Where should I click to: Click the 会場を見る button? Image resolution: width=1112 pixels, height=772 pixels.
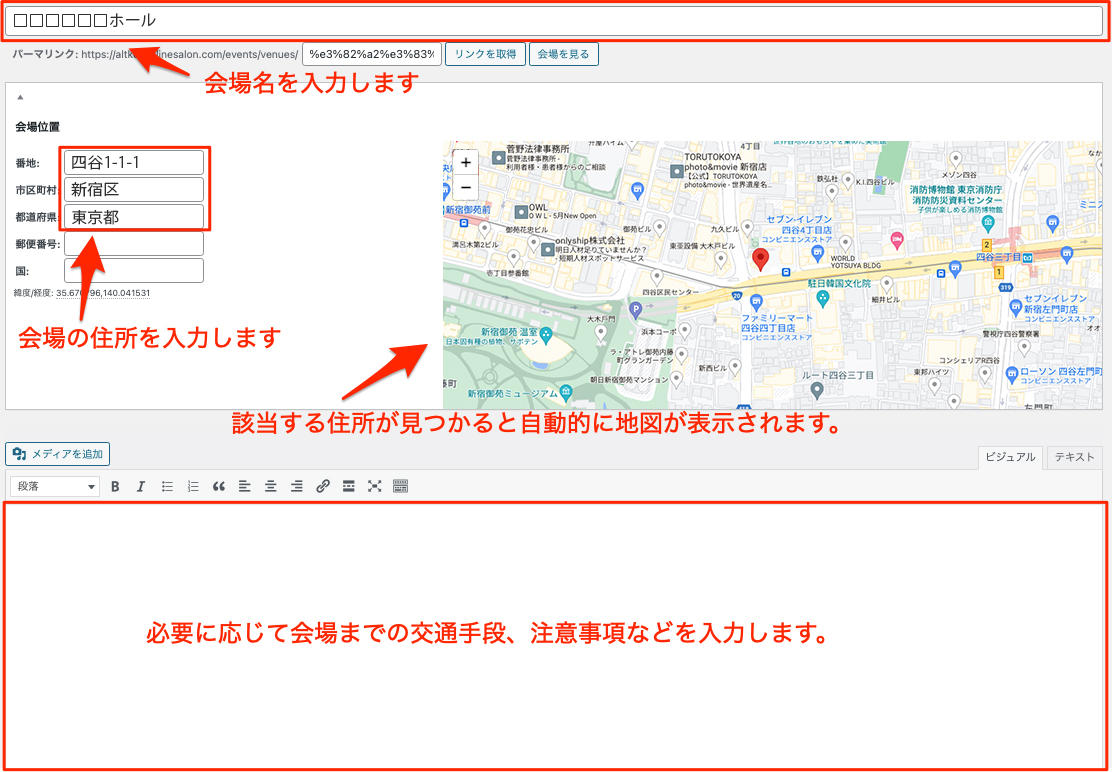564,54
